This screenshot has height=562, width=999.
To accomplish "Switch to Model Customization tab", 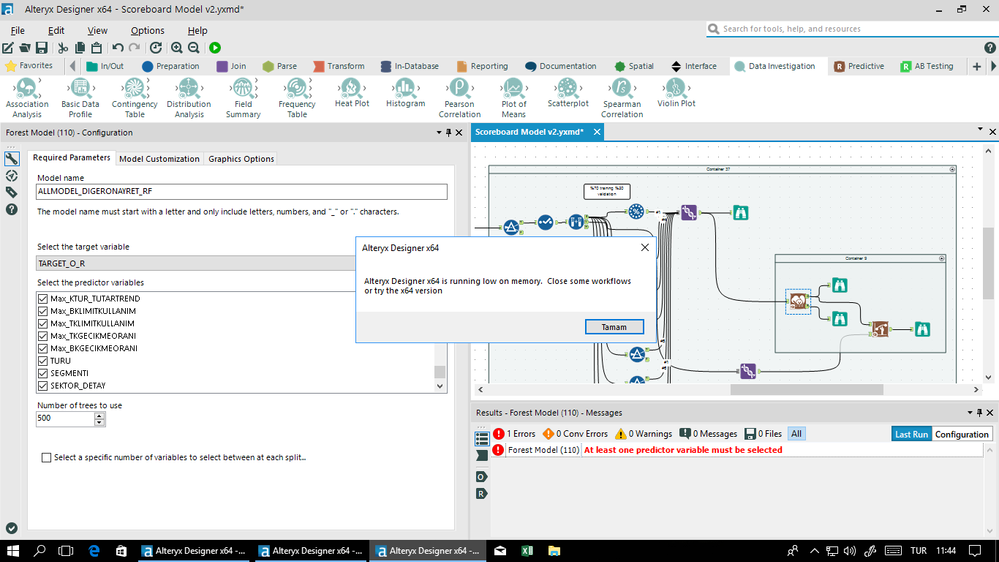I will [x=159, y=159].
